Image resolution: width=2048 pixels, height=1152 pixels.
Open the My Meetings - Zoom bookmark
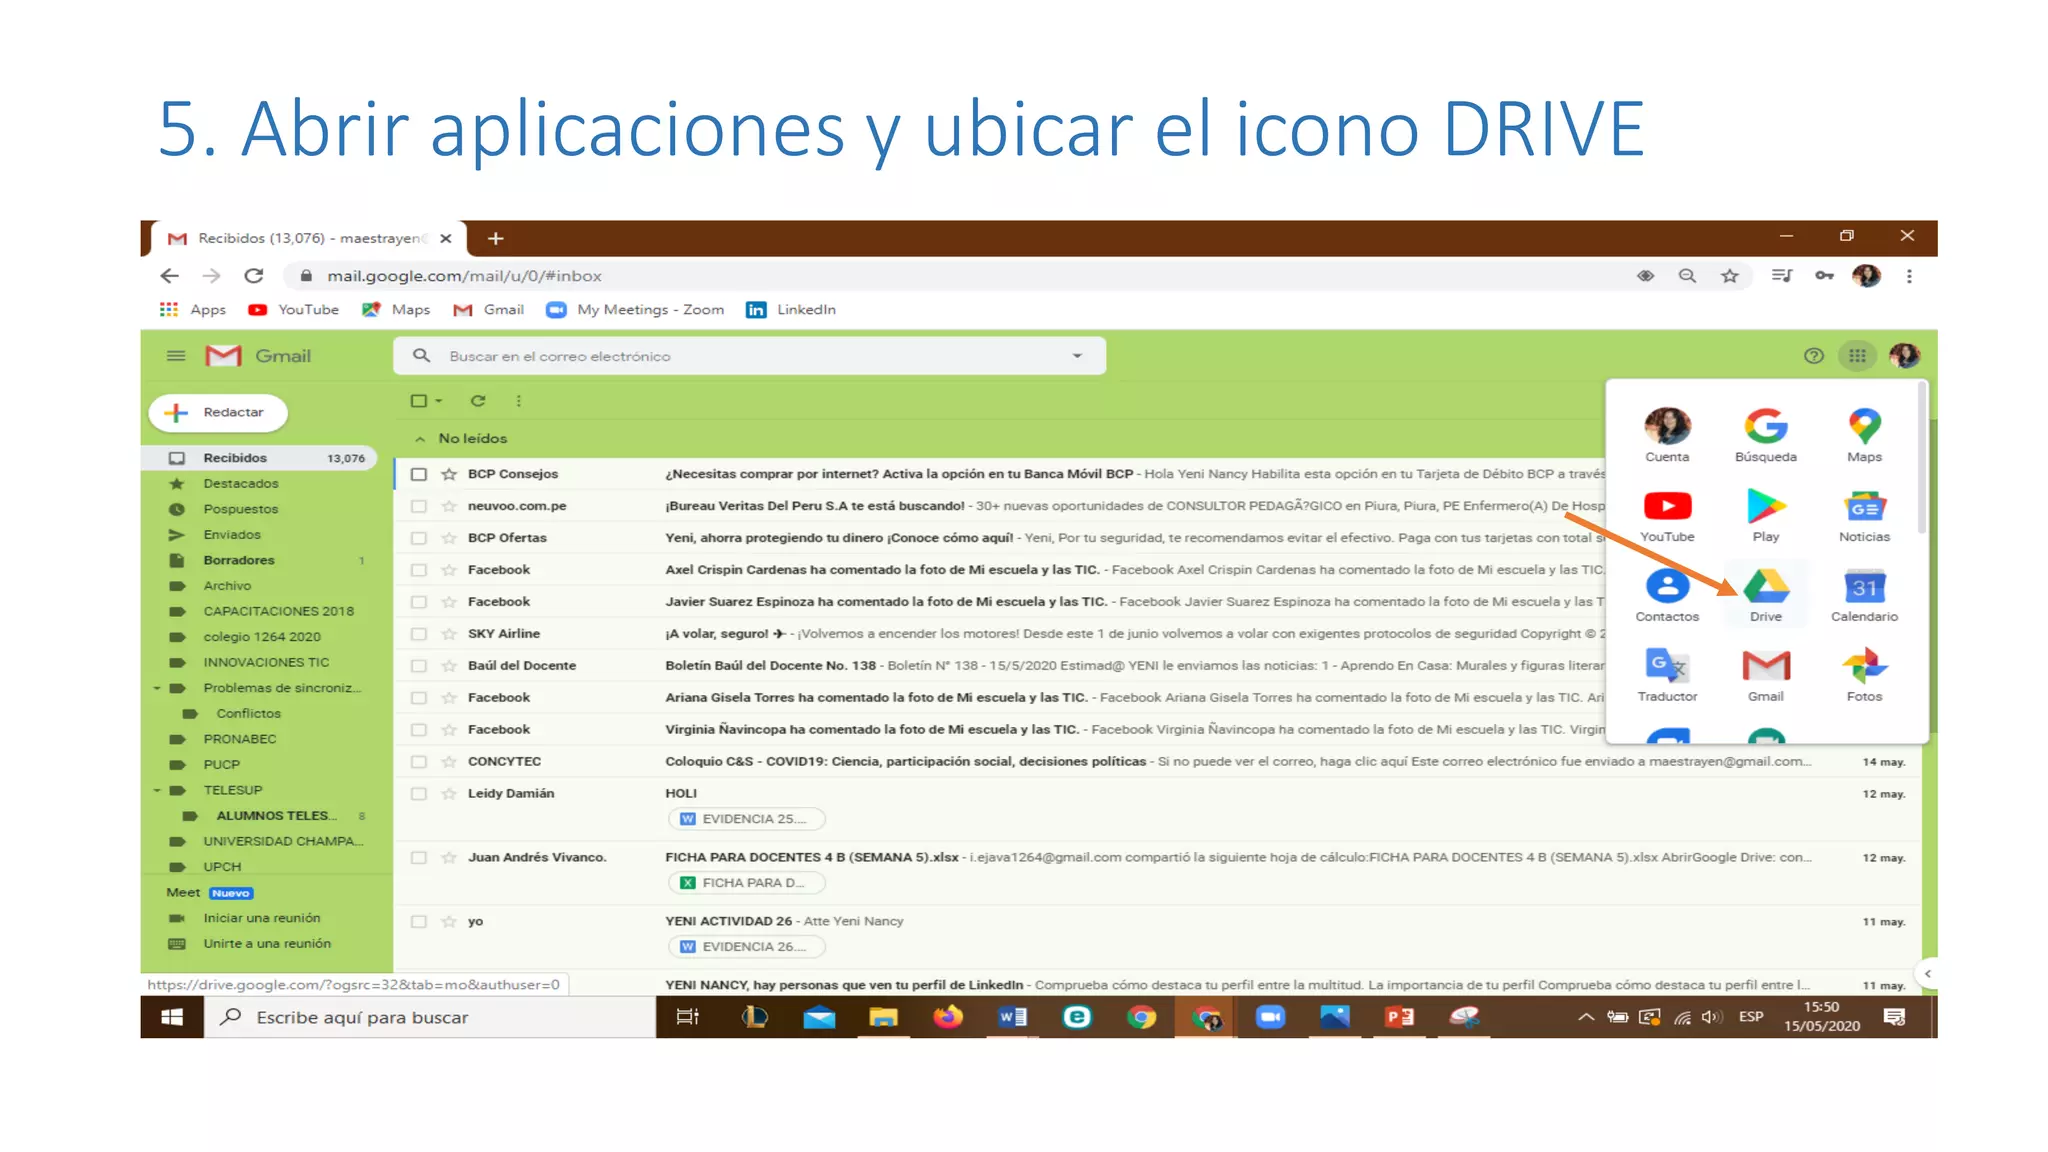coord(635,310)
